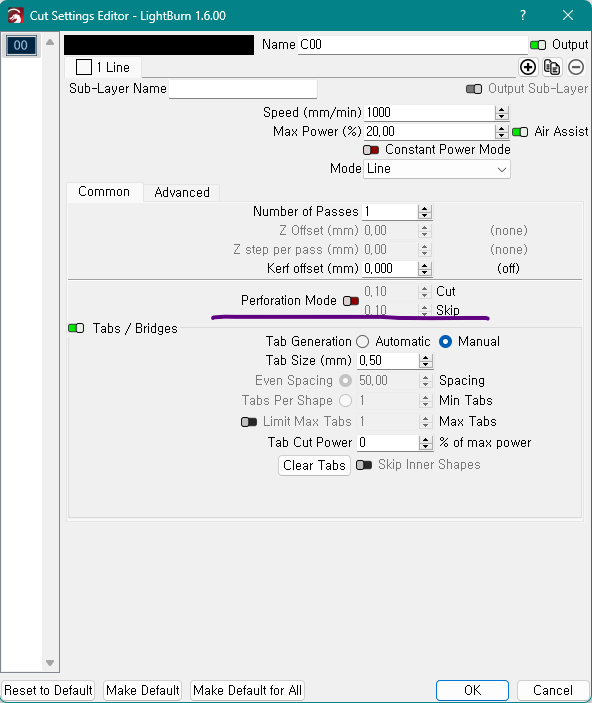592x703 pixels.
Task: Open the black layer color swatch
Action: click(159, 45)
